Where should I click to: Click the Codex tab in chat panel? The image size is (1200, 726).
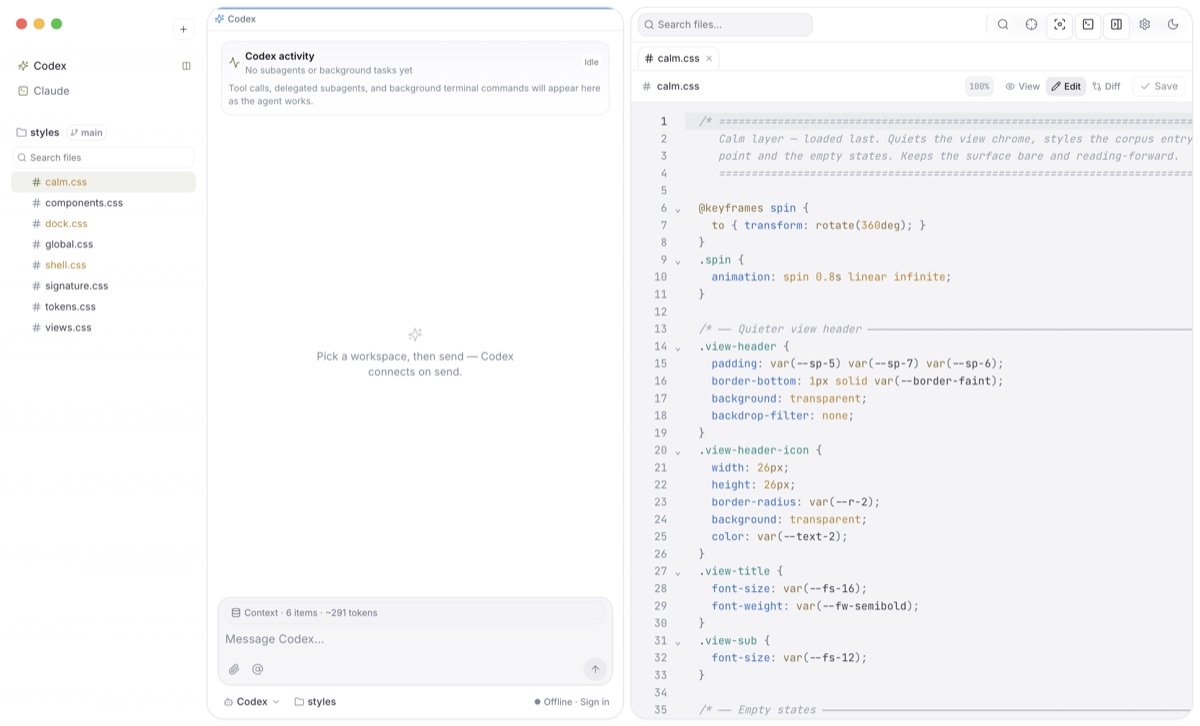click(x=236, y=19)
